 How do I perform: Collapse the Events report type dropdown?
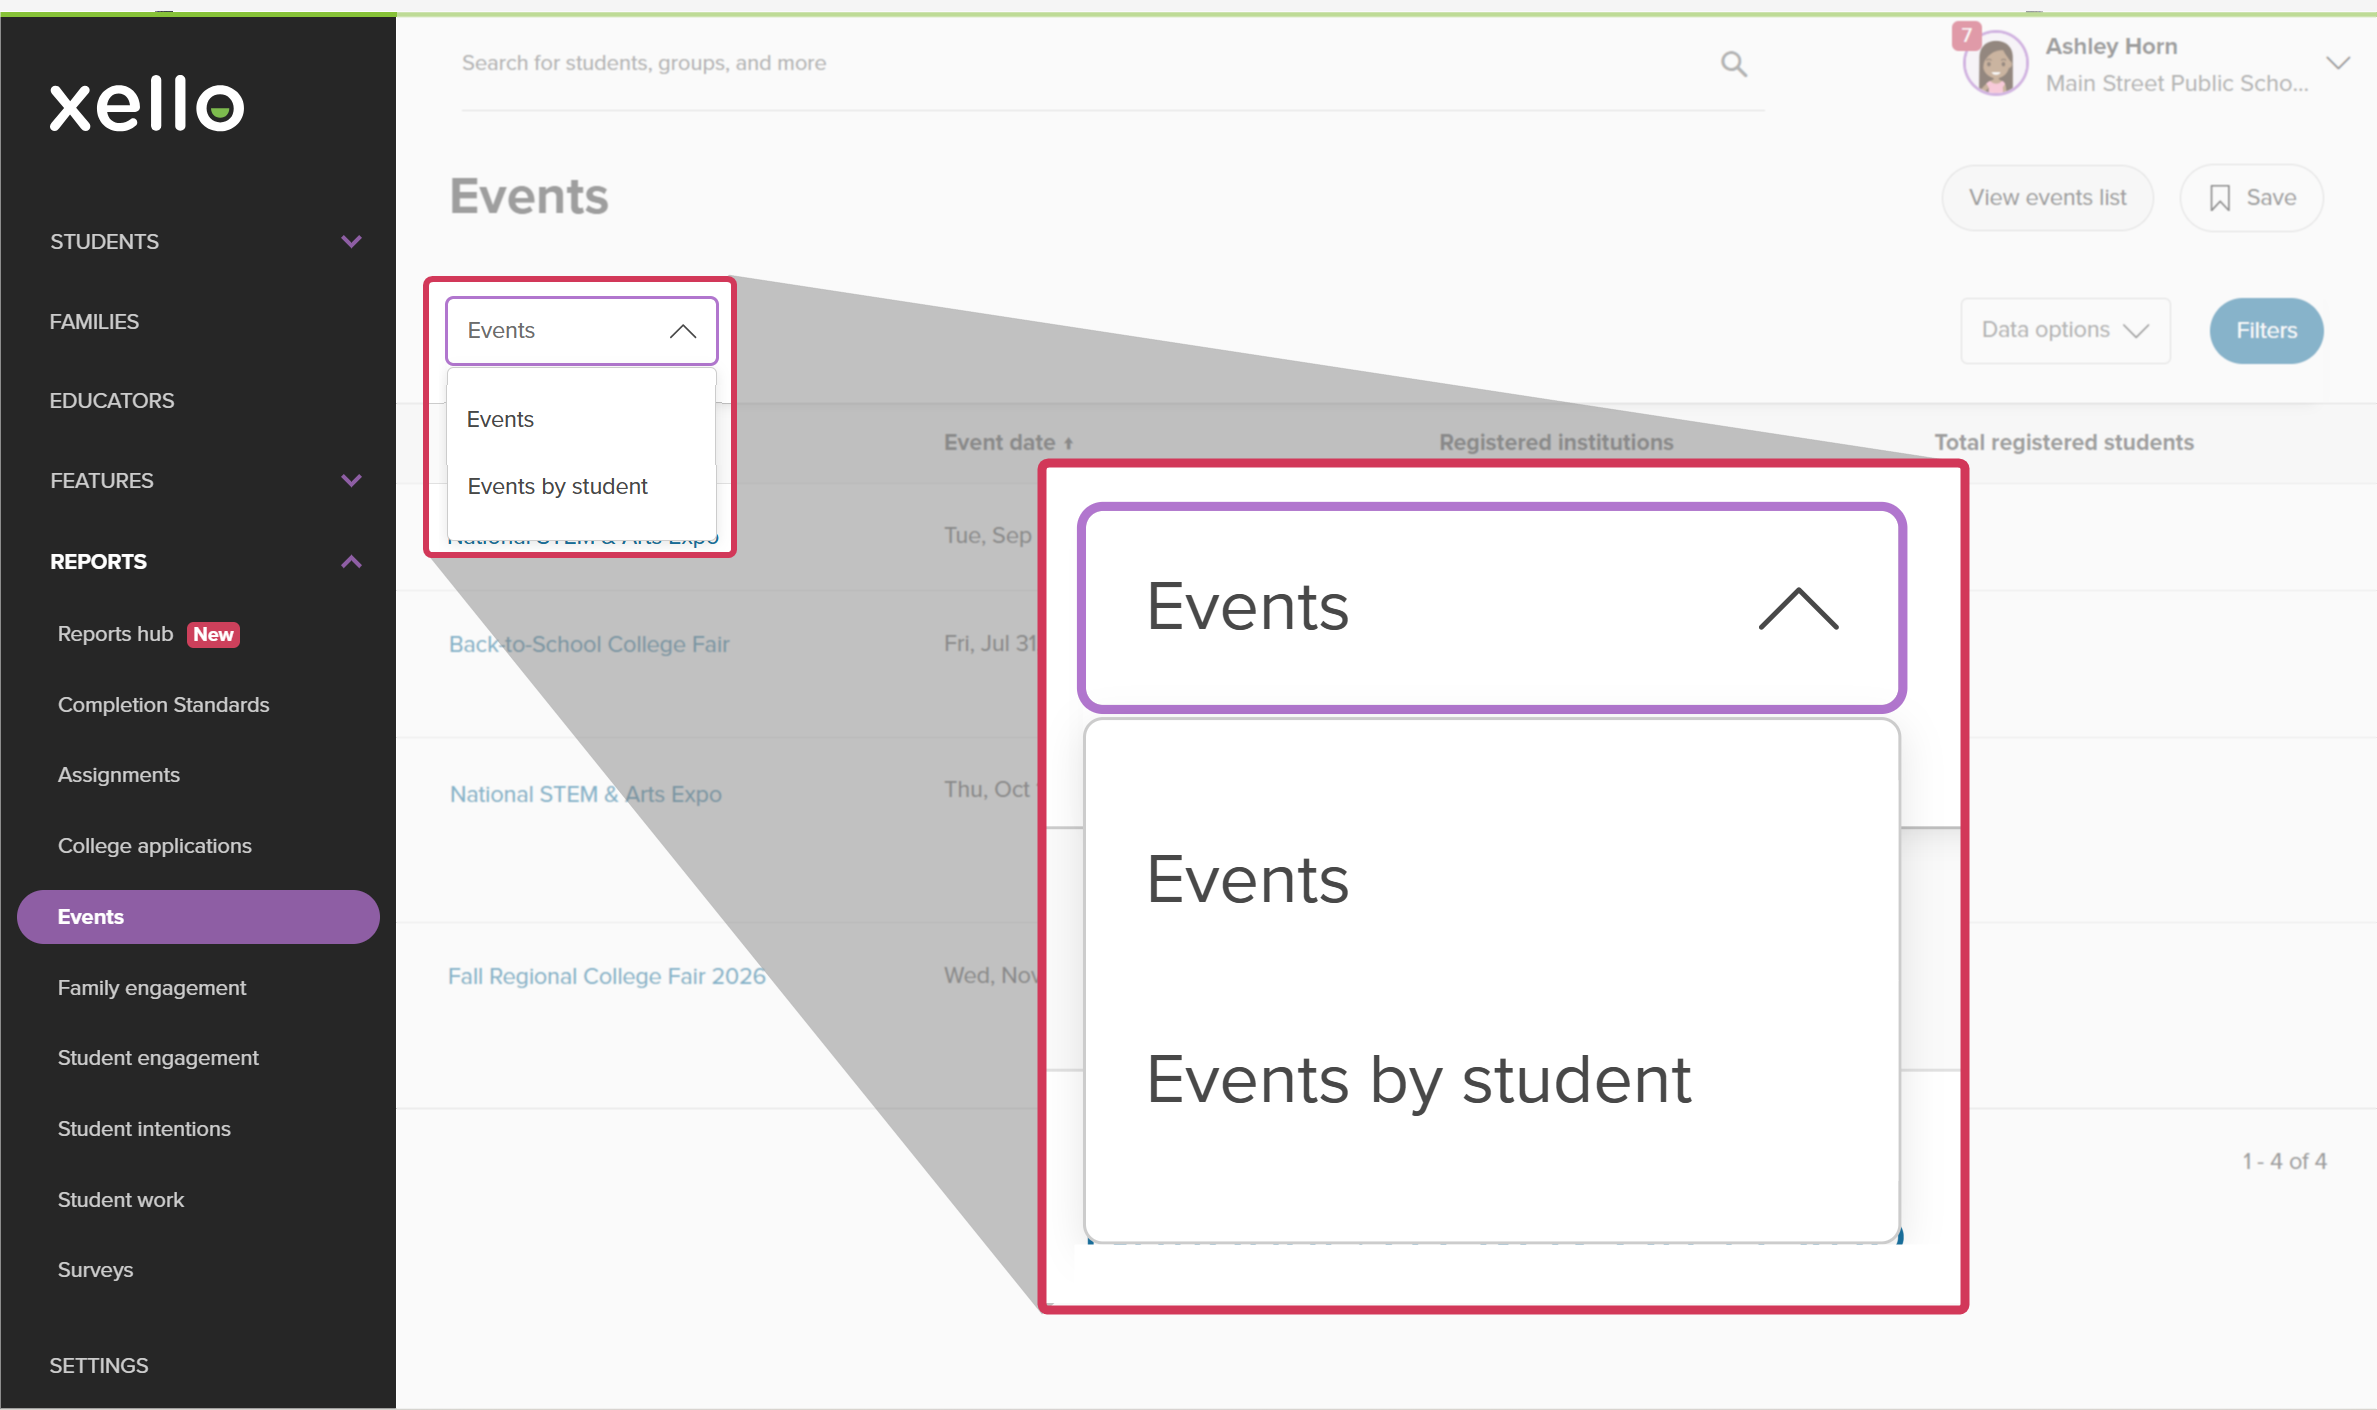point(582,331)
